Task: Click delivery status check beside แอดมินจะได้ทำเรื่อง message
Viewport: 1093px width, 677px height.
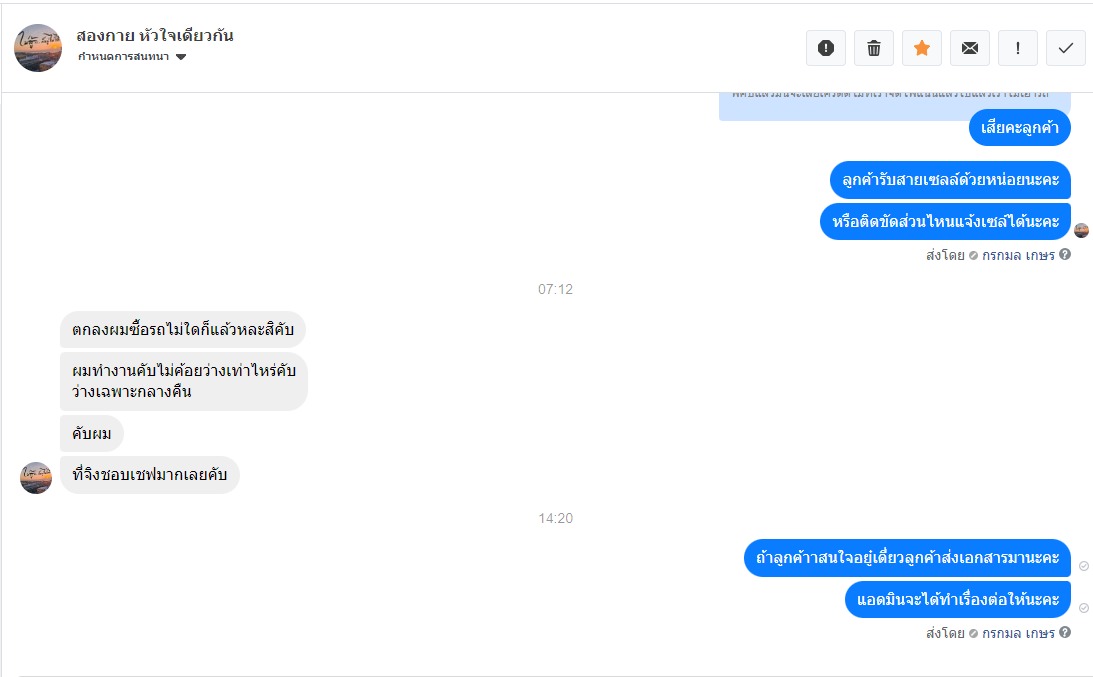Action: click(x=1084, y=608)
